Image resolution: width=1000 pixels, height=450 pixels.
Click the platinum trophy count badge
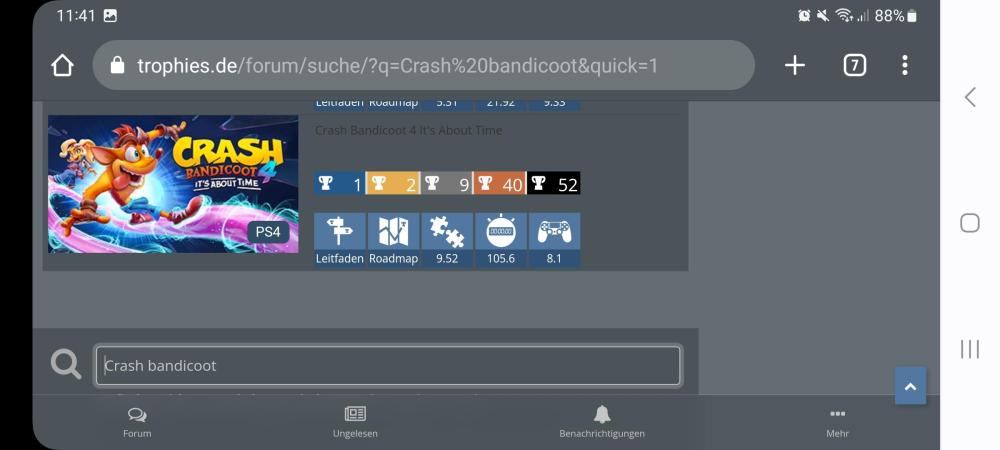(x=339, y=184)
